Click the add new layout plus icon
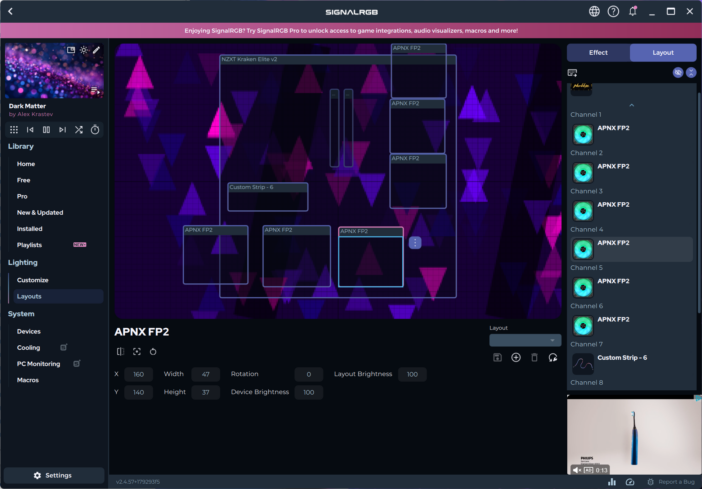Screen dimensions: 702x489 click(516, 357)
